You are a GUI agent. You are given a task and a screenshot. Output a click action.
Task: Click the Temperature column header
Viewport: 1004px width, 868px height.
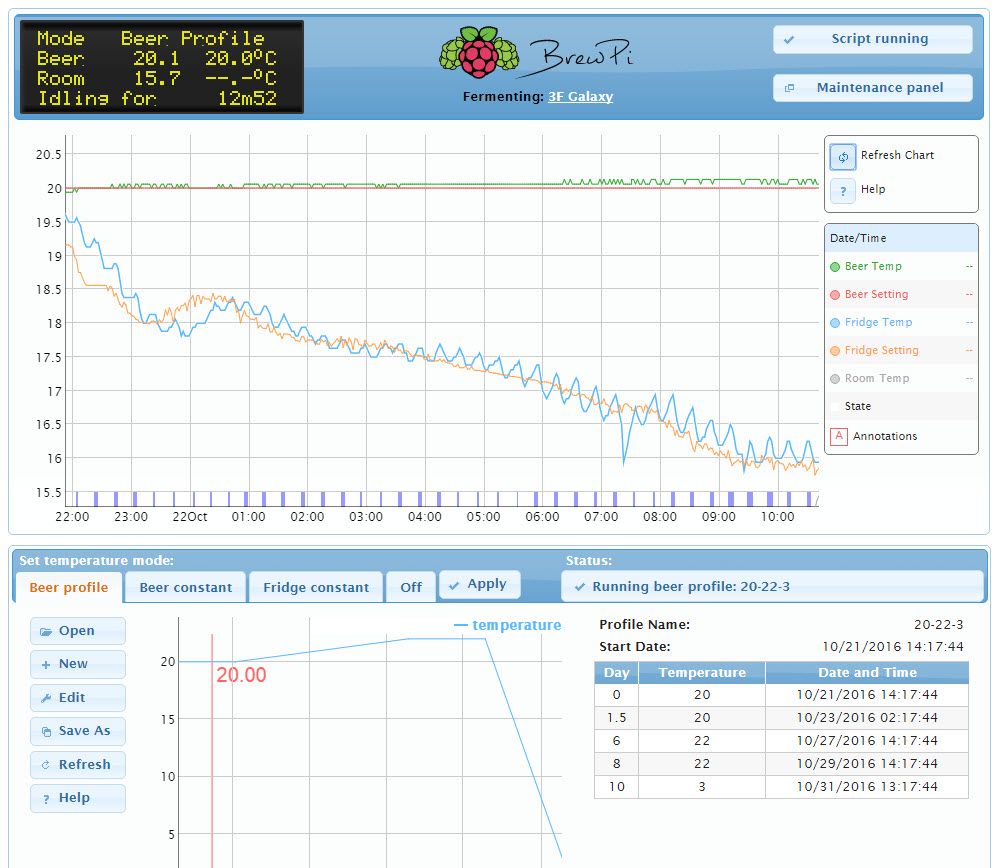pyautogui.click(x=702, y=673)
